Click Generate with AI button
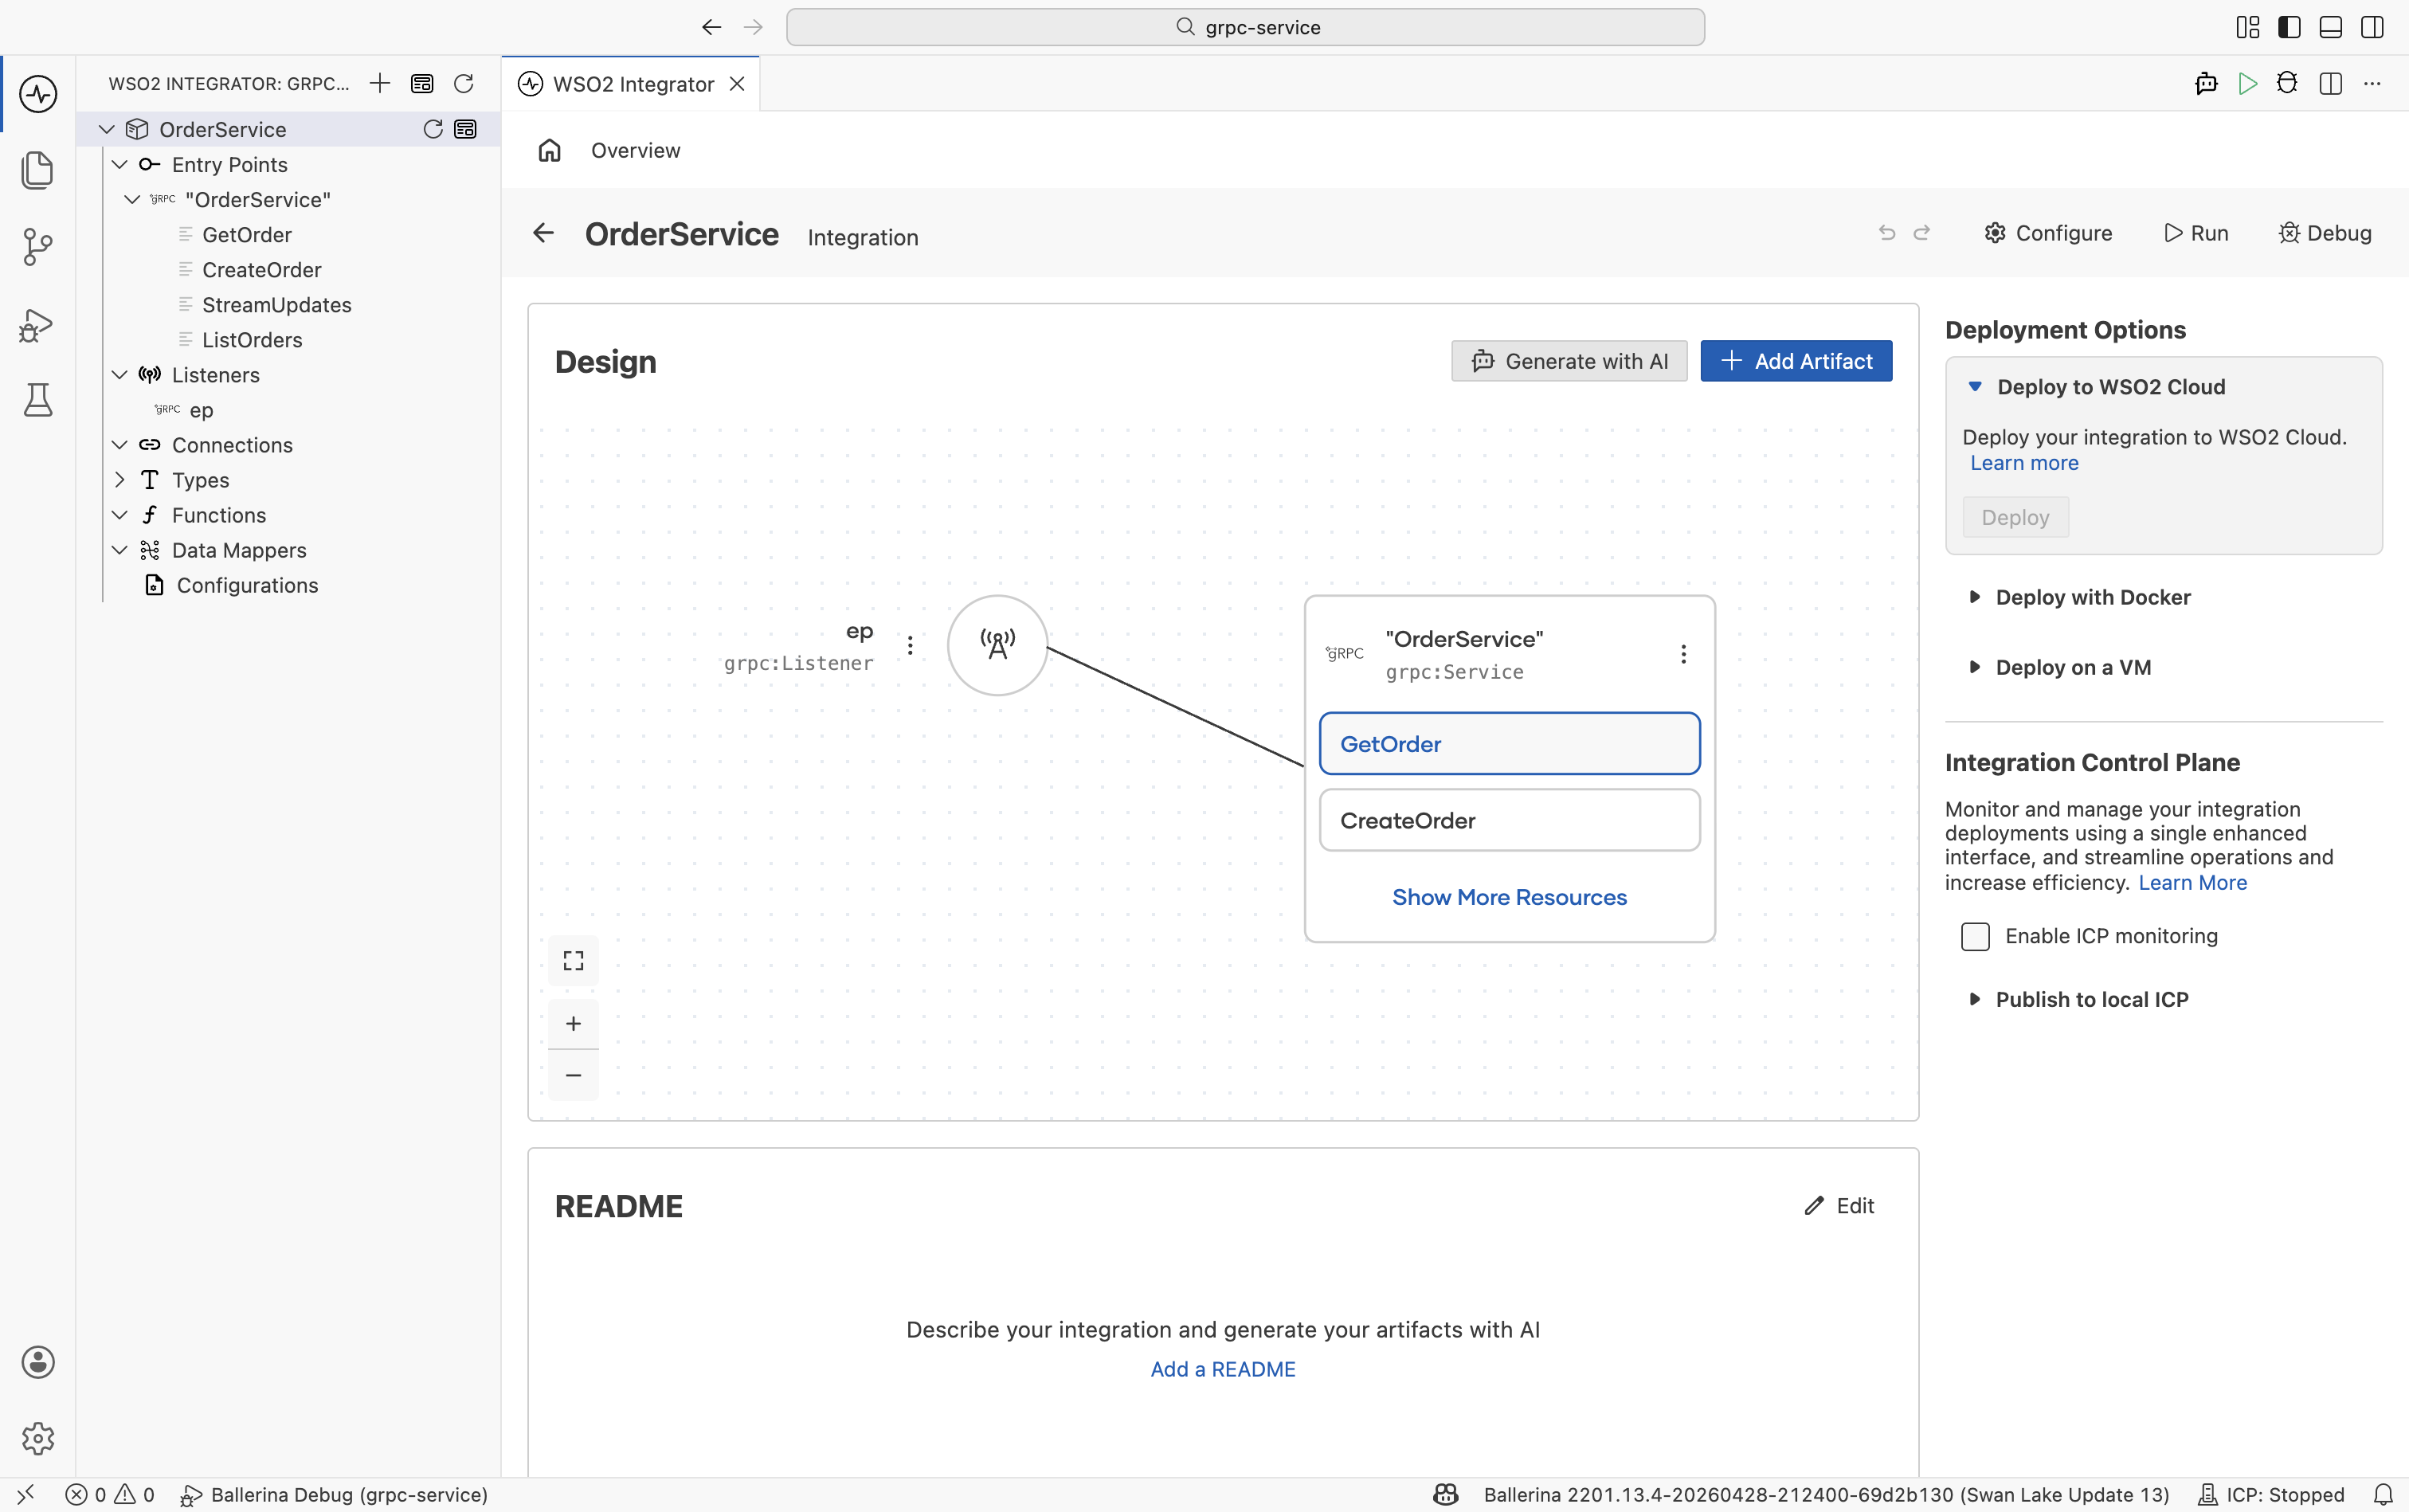 1569,361
